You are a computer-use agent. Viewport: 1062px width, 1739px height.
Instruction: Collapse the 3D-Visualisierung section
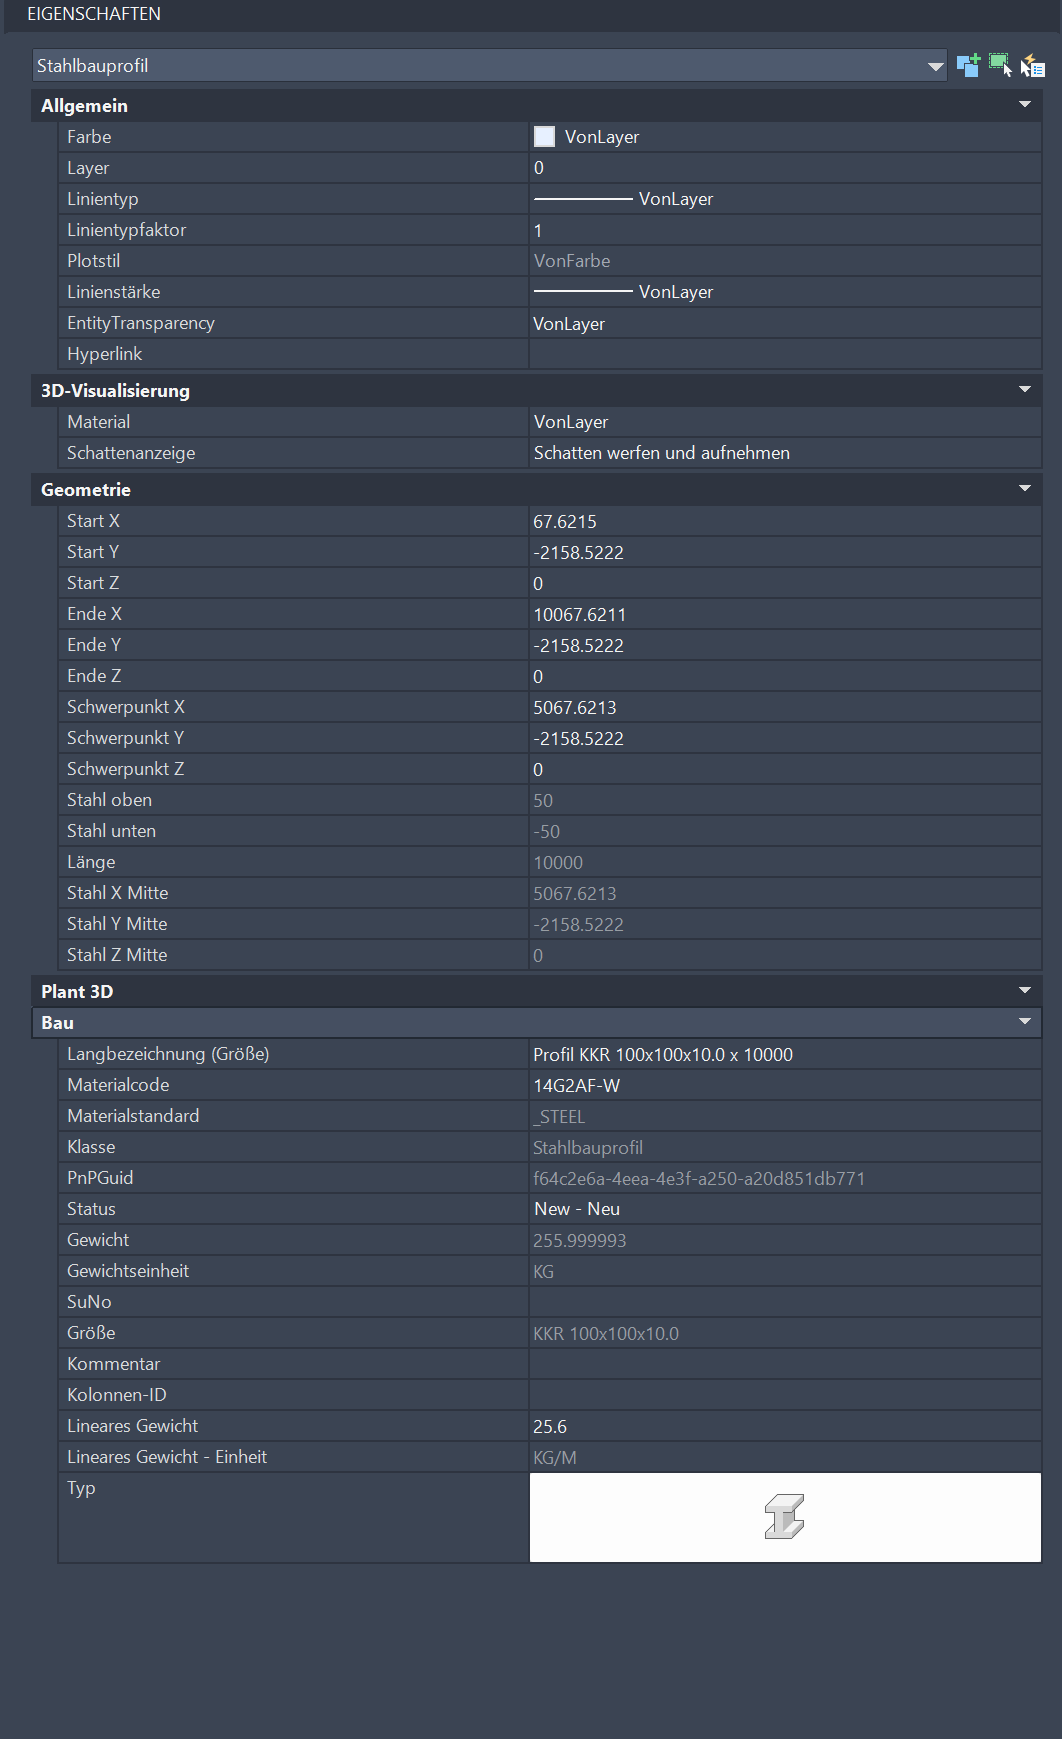pos(1024,390)
